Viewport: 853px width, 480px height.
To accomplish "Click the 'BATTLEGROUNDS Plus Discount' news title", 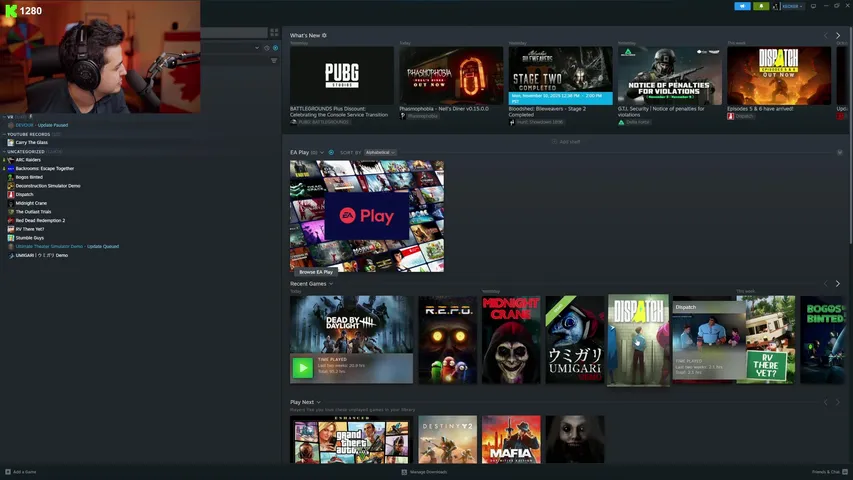I will pos(338,112).
